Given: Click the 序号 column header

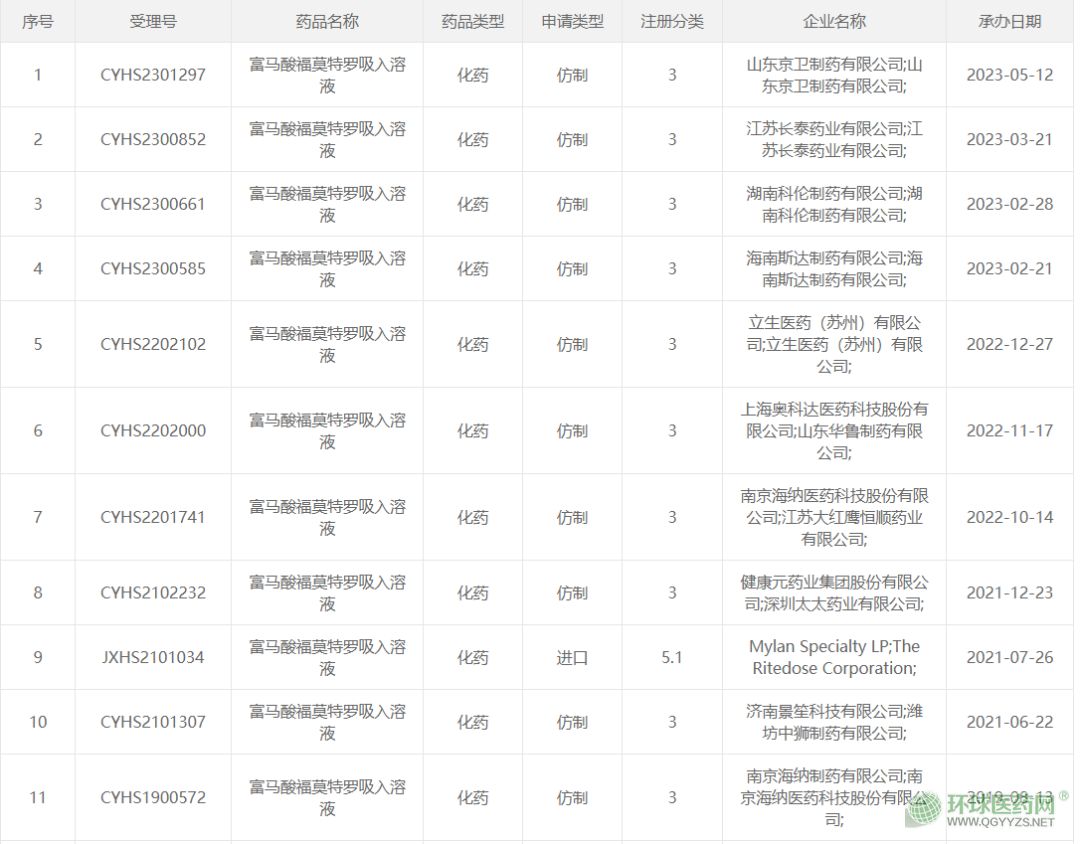Looking at the screenshot, I should 38,21.
